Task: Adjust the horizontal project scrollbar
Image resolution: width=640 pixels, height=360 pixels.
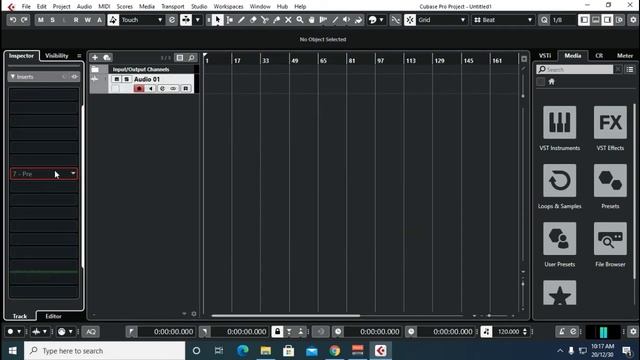Action: coord(286,316)
